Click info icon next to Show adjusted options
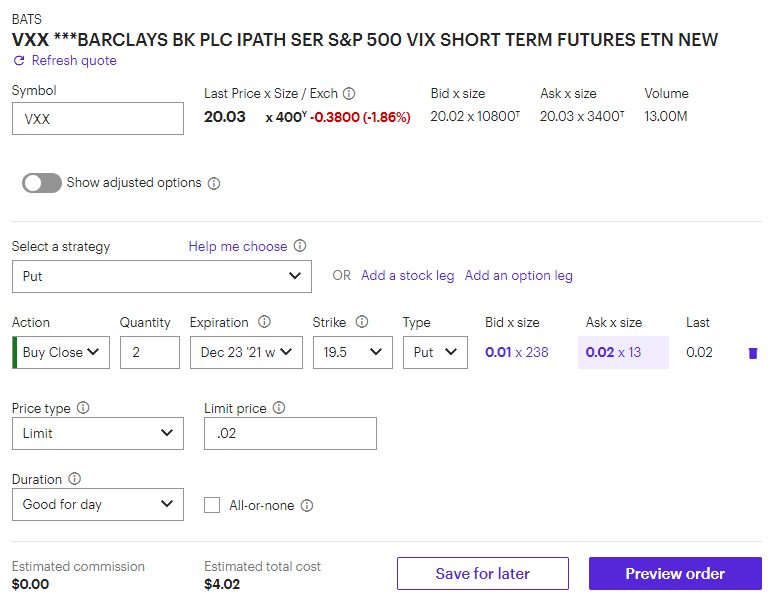This screenshot has width=771, height=606. (x=214, y=183)
